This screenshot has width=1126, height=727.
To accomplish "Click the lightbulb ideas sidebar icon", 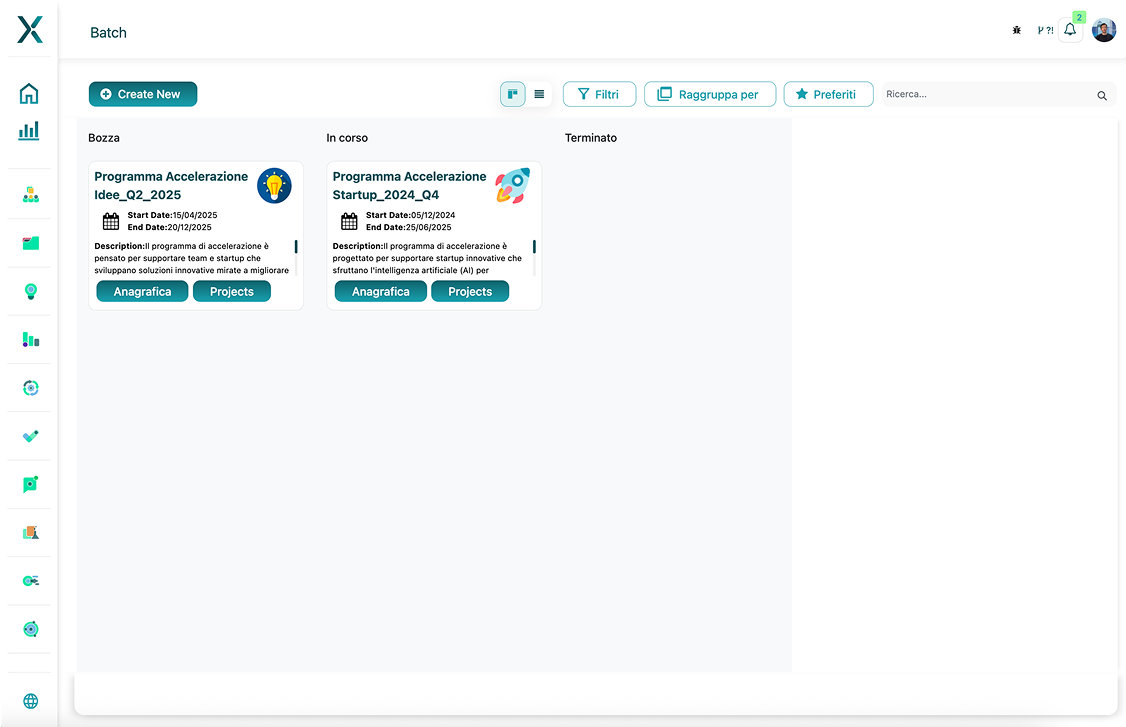I will click(x=30, y=291).
